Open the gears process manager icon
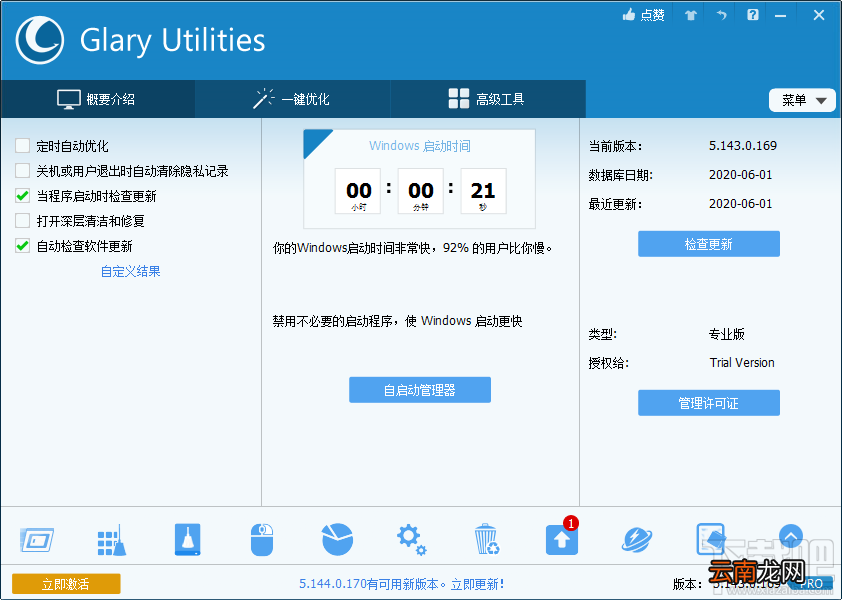The width and height of the screenshot is (842, 600). point(411,540)
